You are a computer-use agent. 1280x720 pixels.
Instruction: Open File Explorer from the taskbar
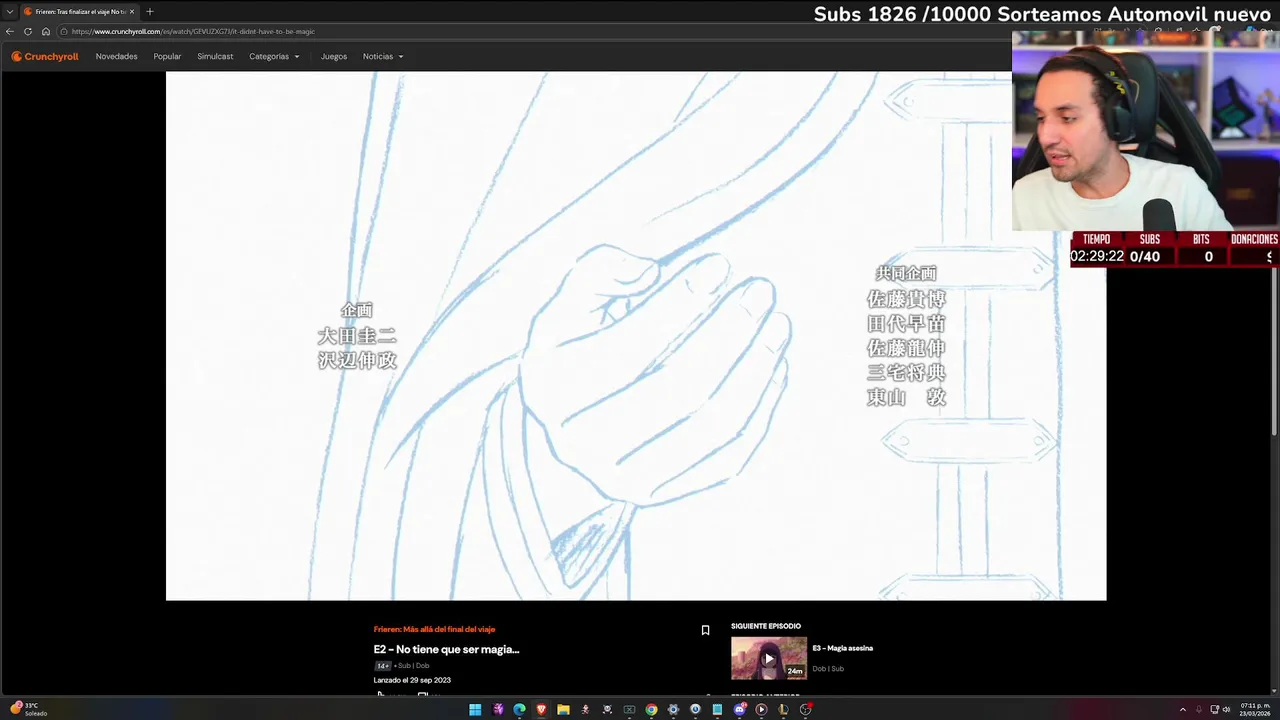point(563,710)
